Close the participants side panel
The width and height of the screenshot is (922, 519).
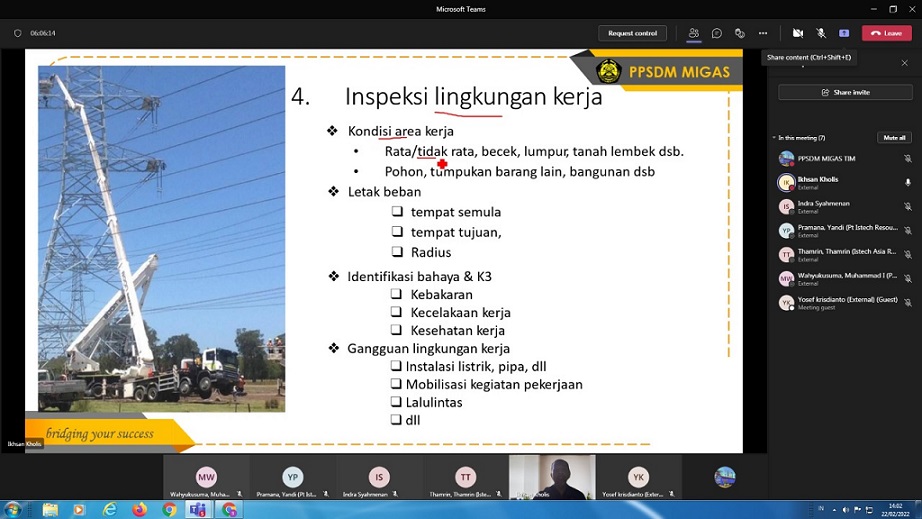coord(905,63)
